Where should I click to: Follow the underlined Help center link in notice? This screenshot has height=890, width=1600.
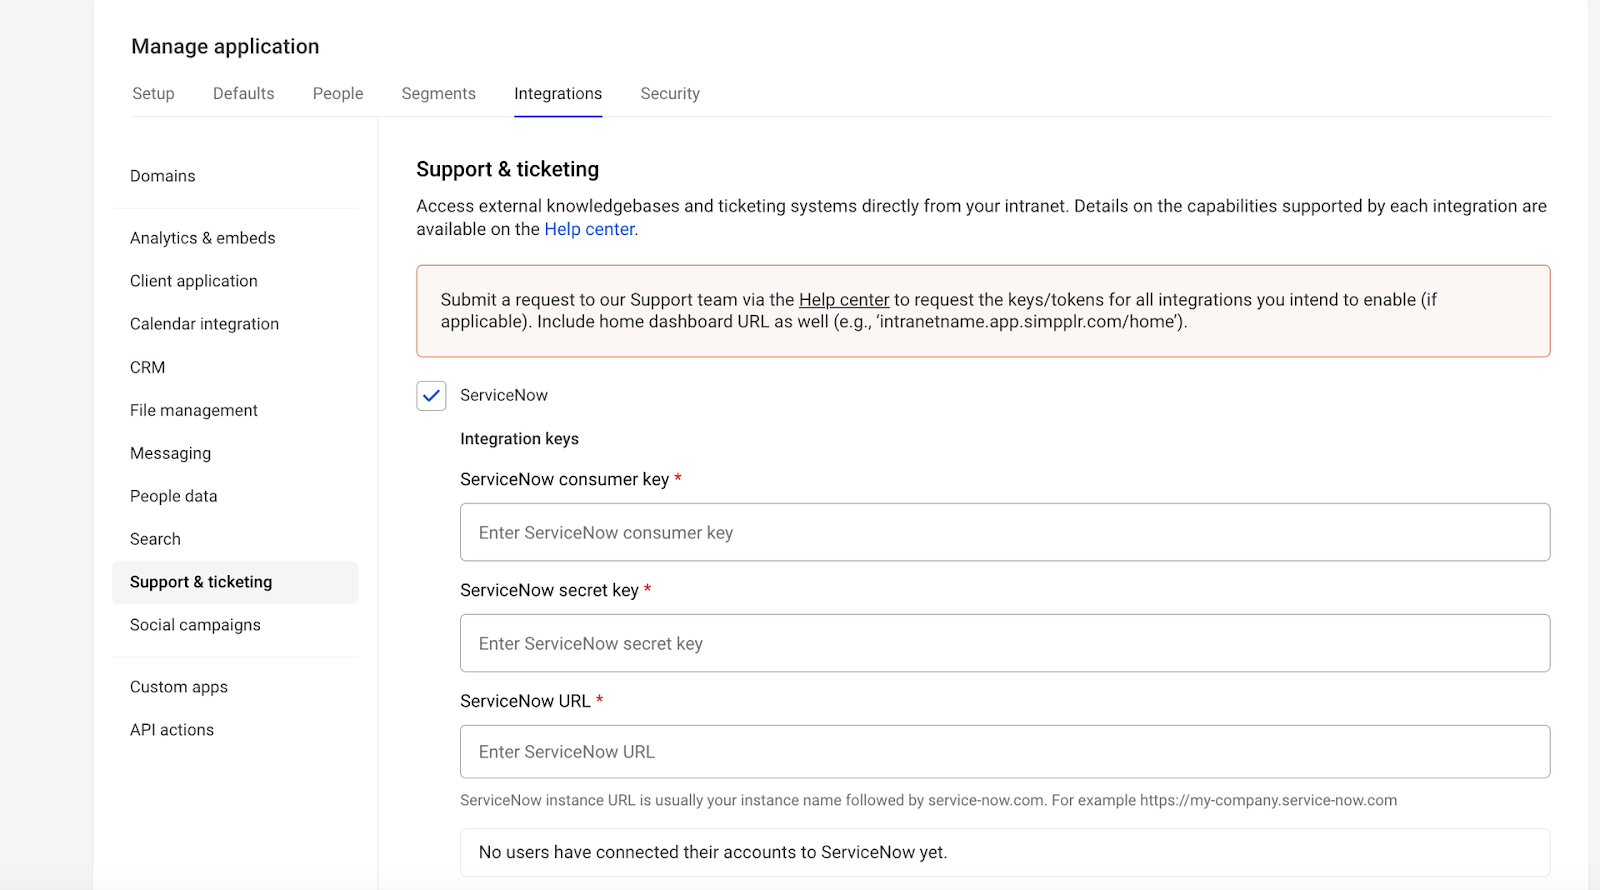click(x=843, y=300)
